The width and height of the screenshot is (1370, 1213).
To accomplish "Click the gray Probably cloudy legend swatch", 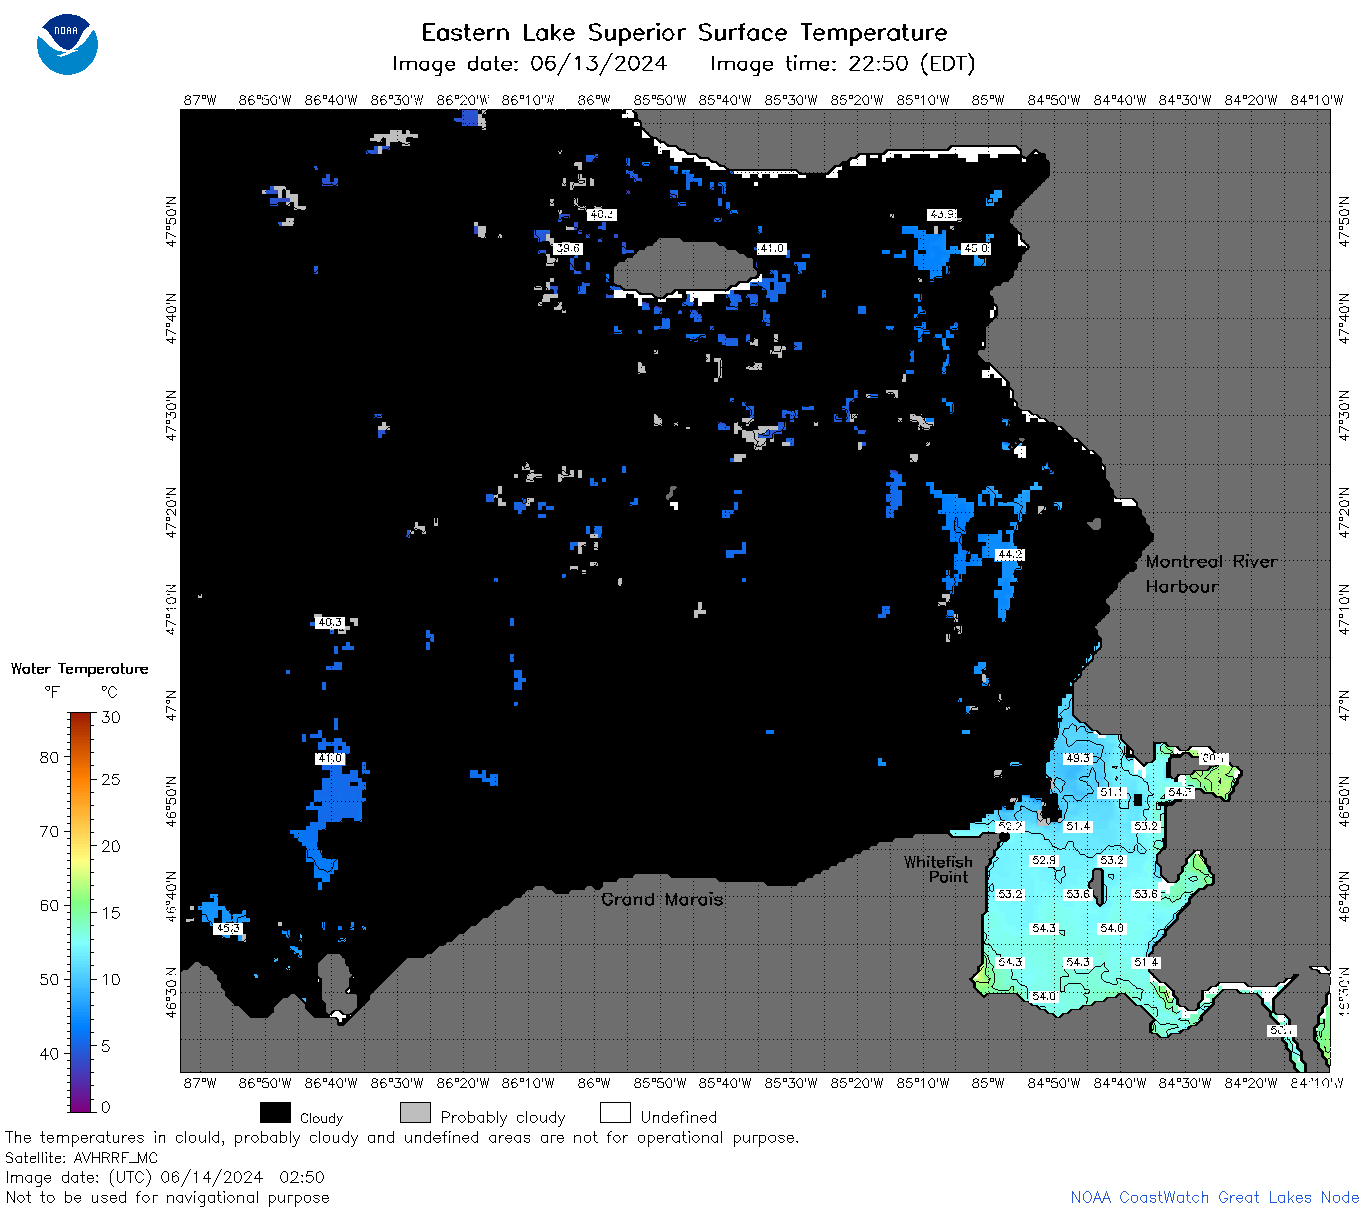I will click(x=415, y=1113).
